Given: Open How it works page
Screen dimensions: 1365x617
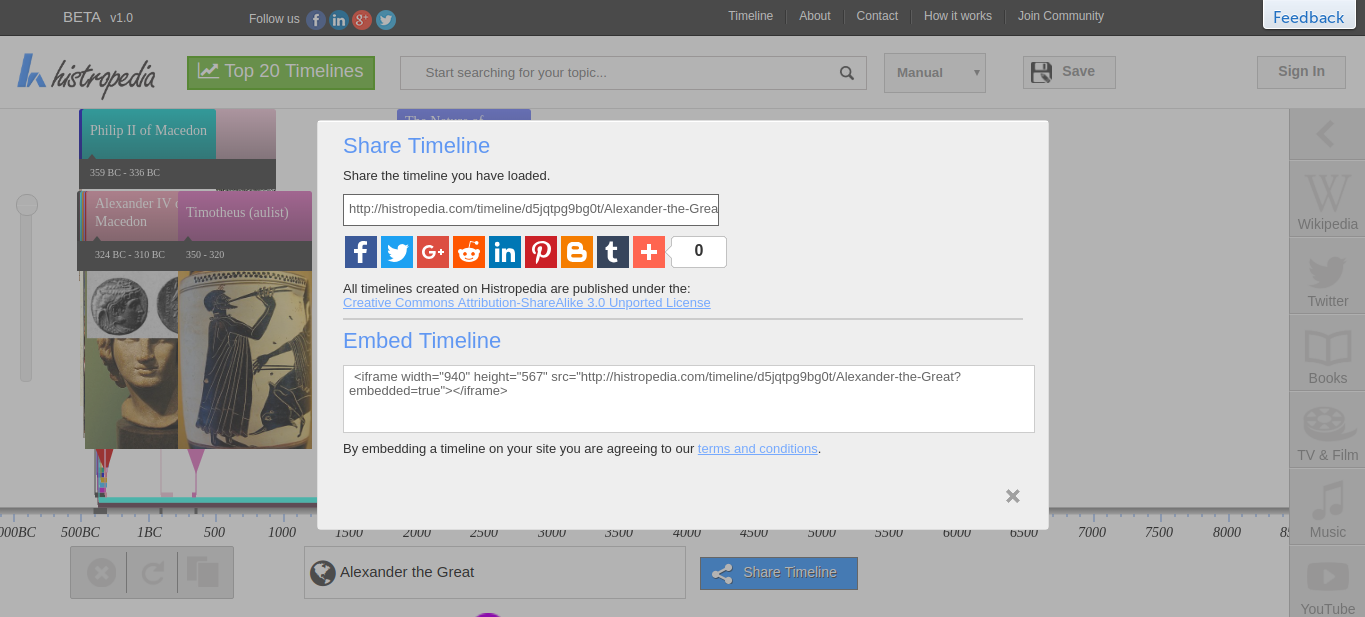Looking at the screenshot, I should (958, 16).
